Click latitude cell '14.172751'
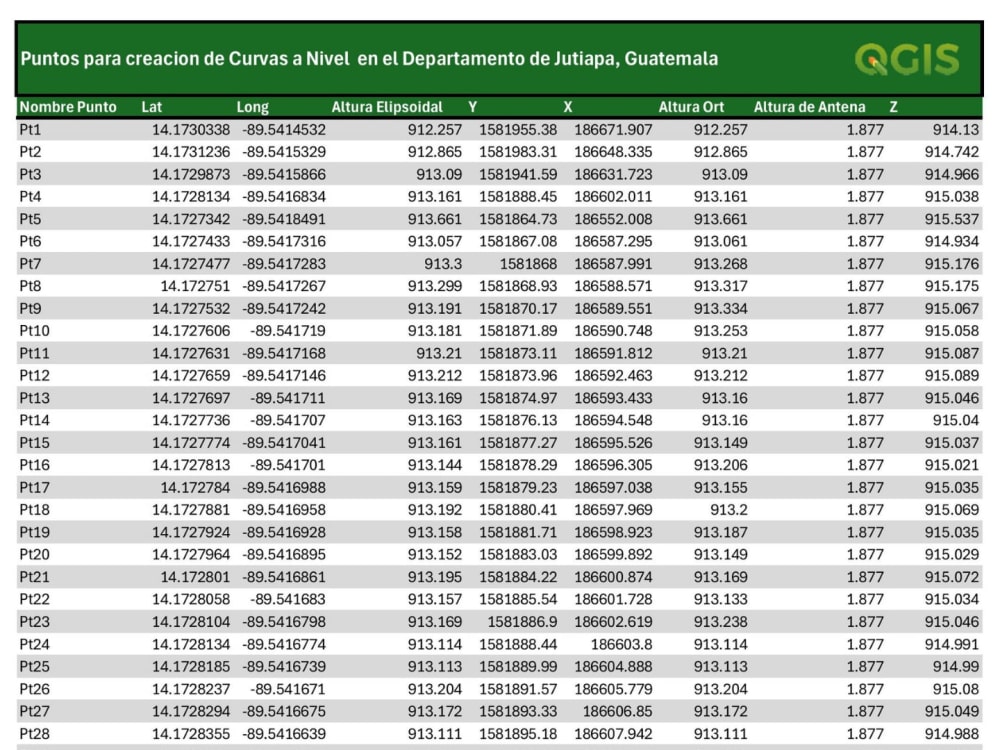Viewport: 1000px width, 750px height. pos(195,286)
